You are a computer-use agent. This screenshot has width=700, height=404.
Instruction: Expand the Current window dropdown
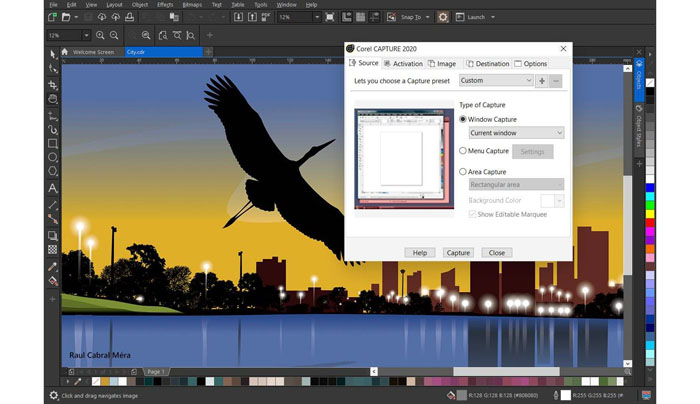(516, 132)
